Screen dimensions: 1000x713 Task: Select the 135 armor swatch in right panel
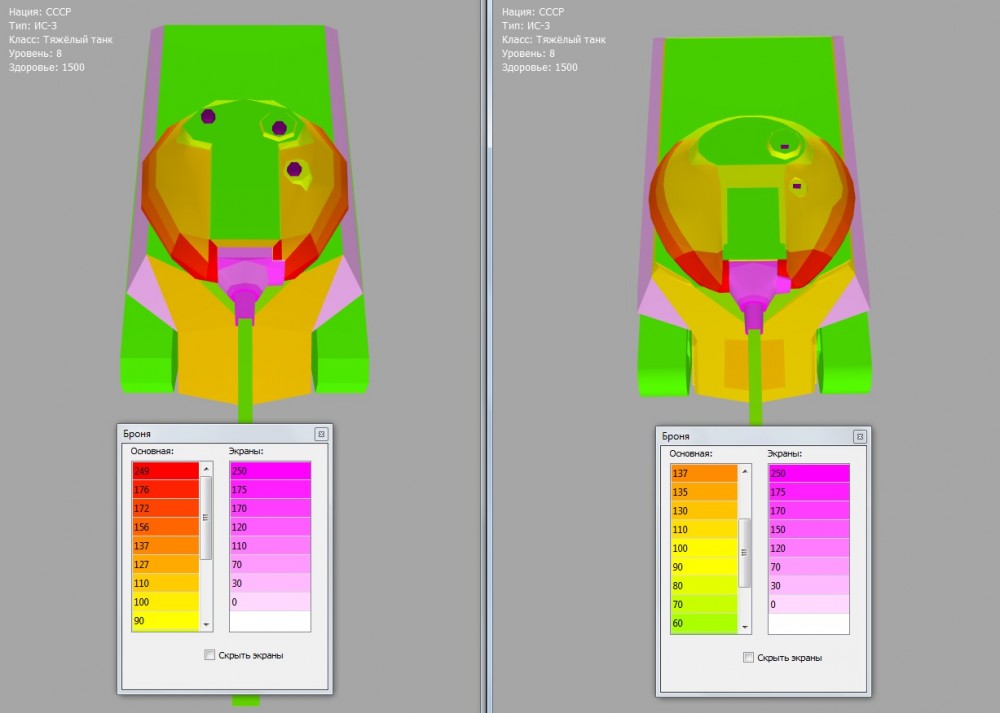(703, 492)
